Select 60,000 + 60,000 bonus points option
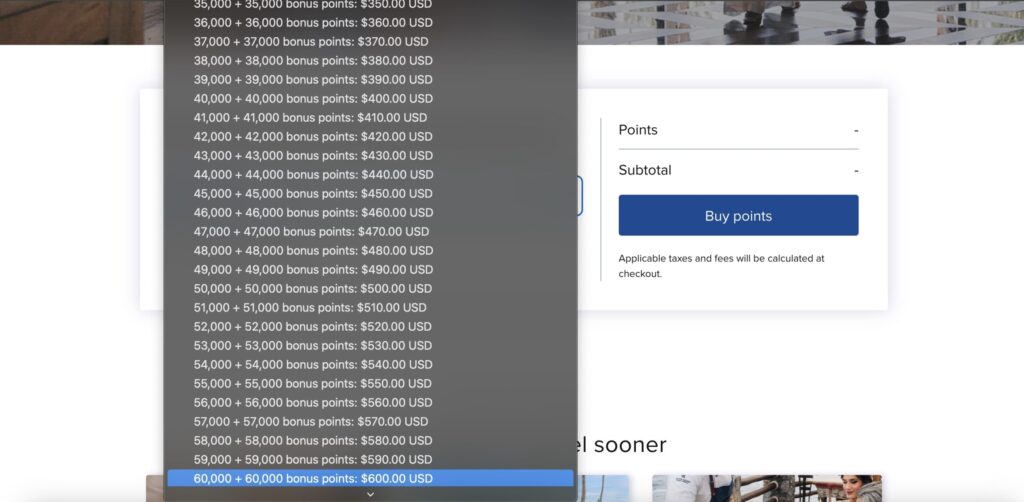 pos(370,478)
